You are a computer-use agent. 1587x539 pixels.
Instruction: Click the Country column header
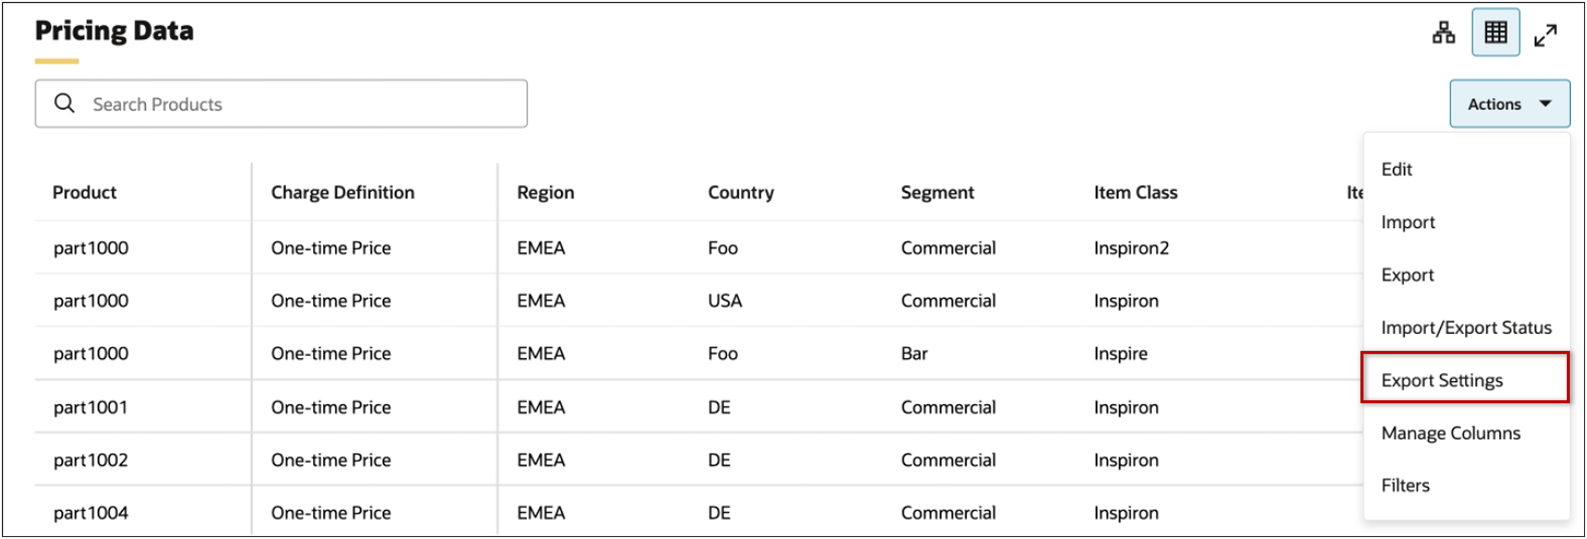(740, 192)
